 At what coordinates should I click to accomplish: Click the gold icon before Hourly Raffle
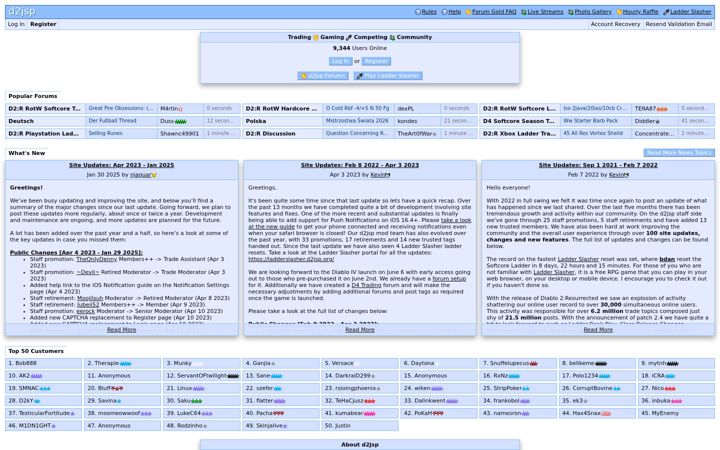[619, 12]
